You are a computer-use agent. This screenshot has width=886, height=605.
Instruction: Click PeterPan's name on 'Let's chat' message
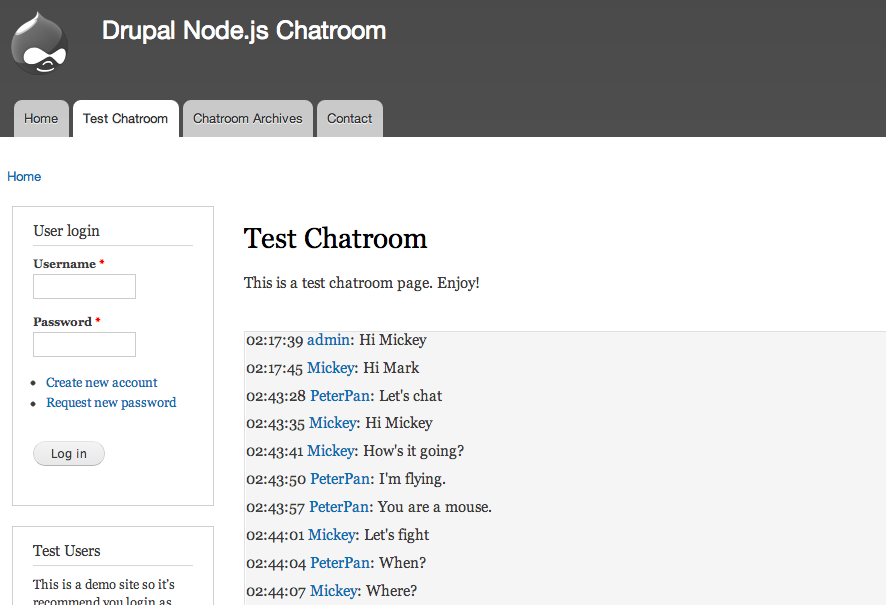pyautogui.click(x=340, y=396)
